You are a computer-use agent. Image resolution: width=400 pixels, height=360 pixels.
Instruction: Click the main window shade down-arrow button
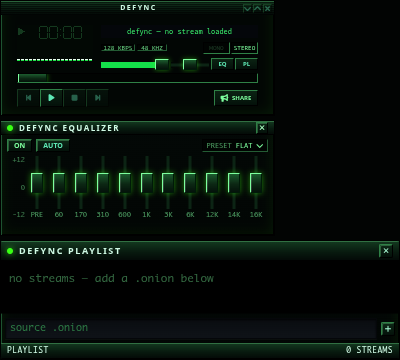(x=247, y=9)
